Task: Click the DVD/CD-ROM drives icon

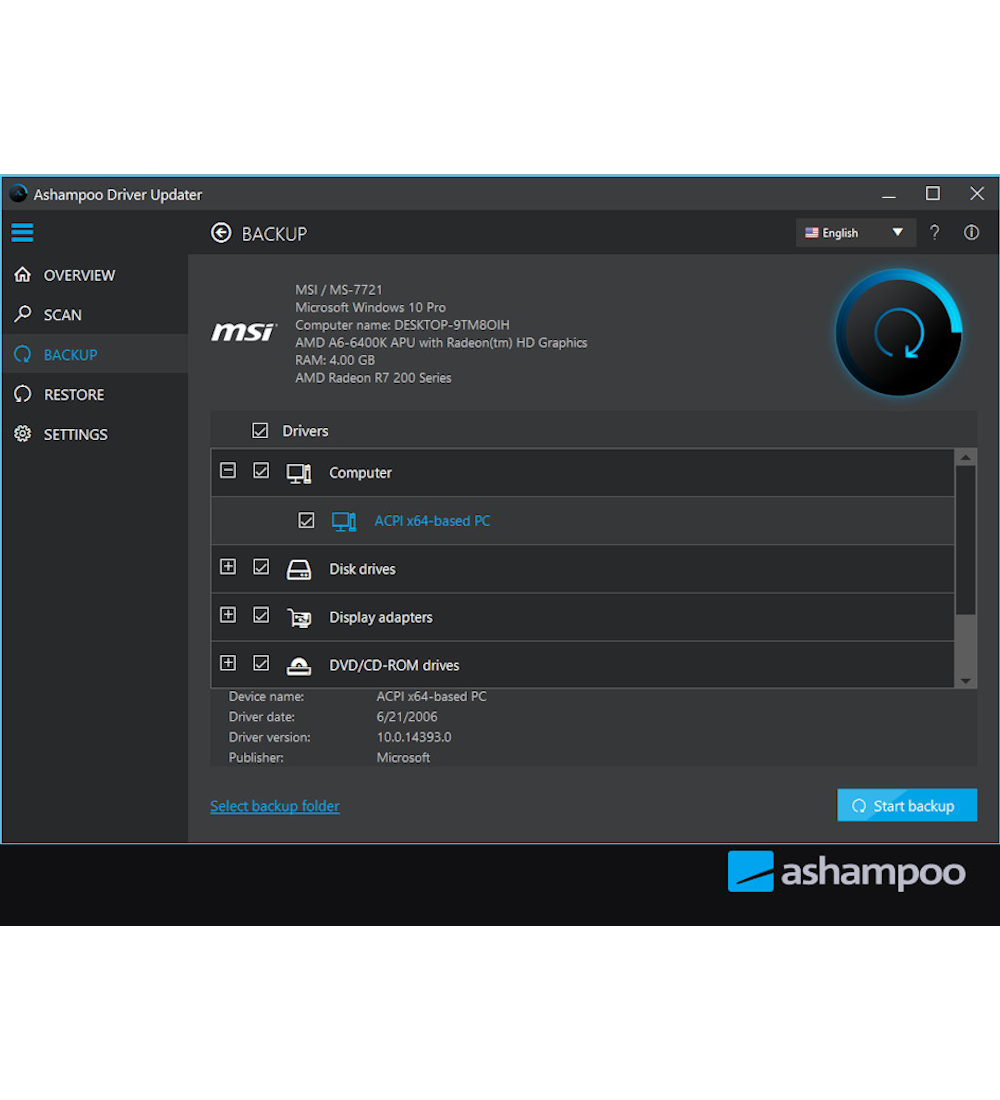Action: click(x=299, y=665)
